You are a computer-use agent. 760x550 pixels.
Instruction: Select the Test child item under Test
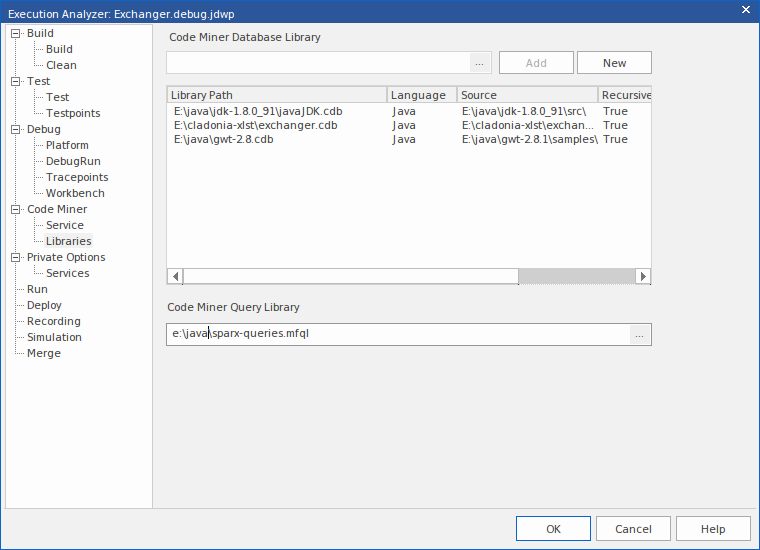pyautogui.click(x=57, y=97)
